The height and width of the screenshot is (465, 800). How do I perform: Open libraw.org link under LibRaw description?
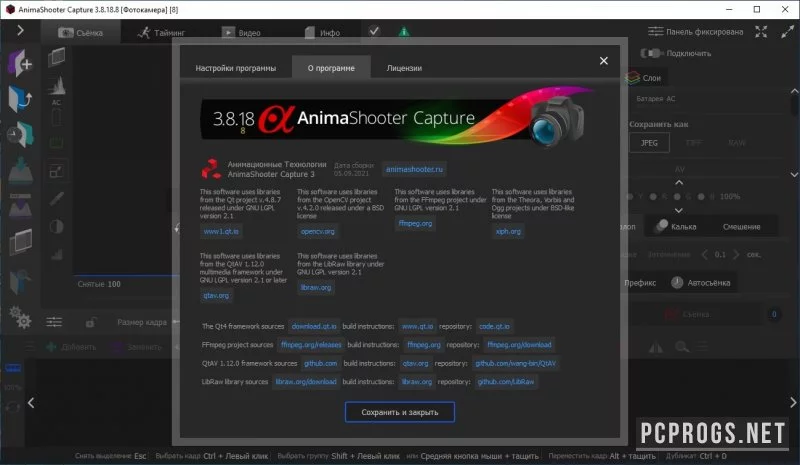[316, 288]
